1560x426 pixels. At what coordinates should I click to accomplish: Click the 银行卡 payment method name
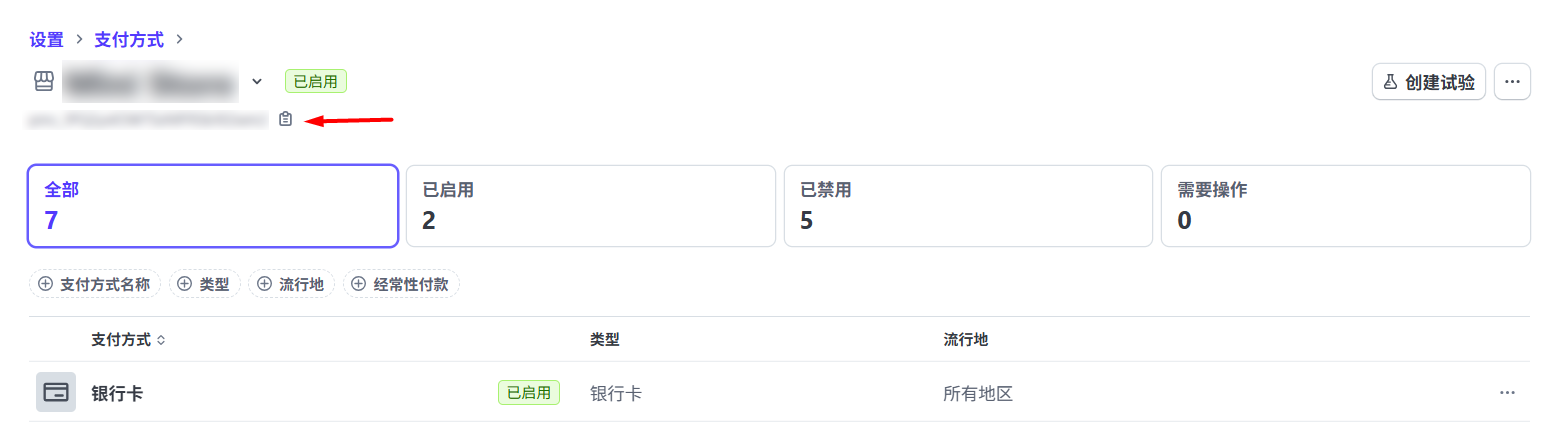(117, 393)
